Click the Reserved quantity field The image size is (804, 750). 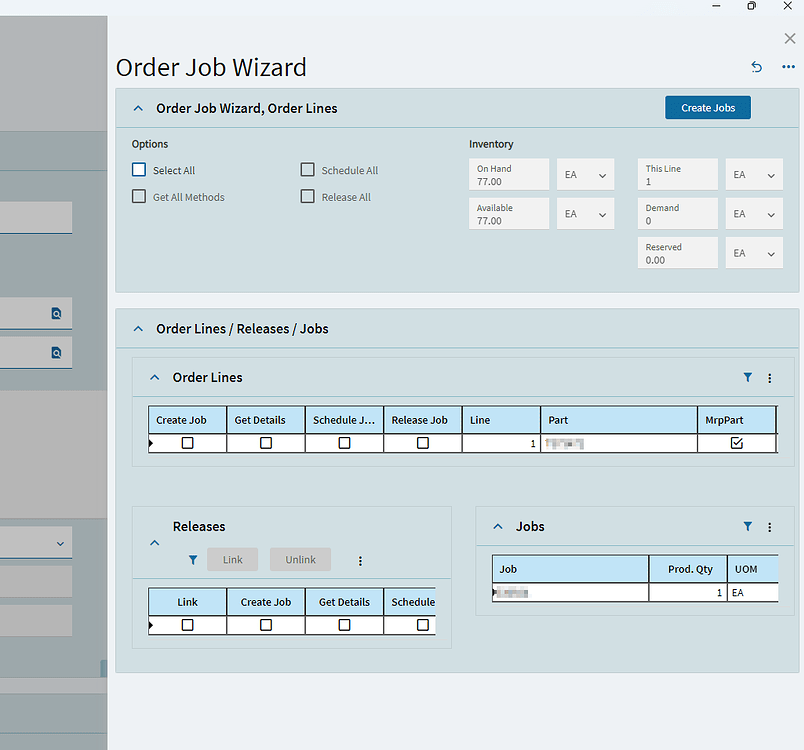click(677, 252)
